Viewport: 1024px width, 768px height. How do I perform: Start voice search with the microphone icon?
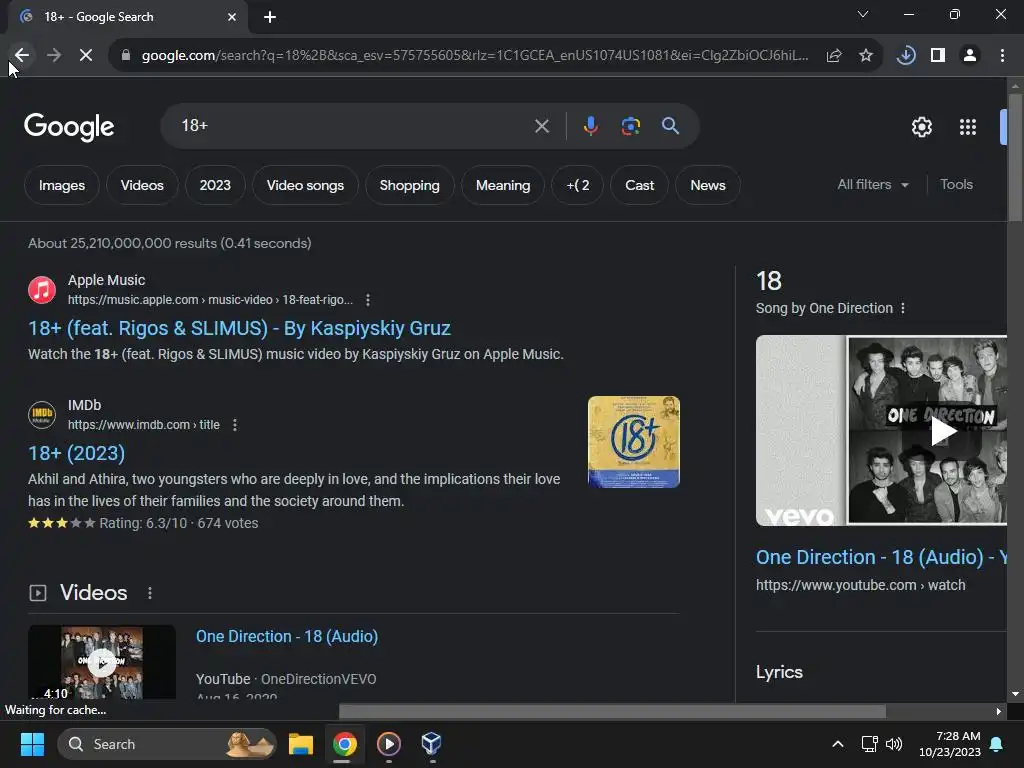590,126
